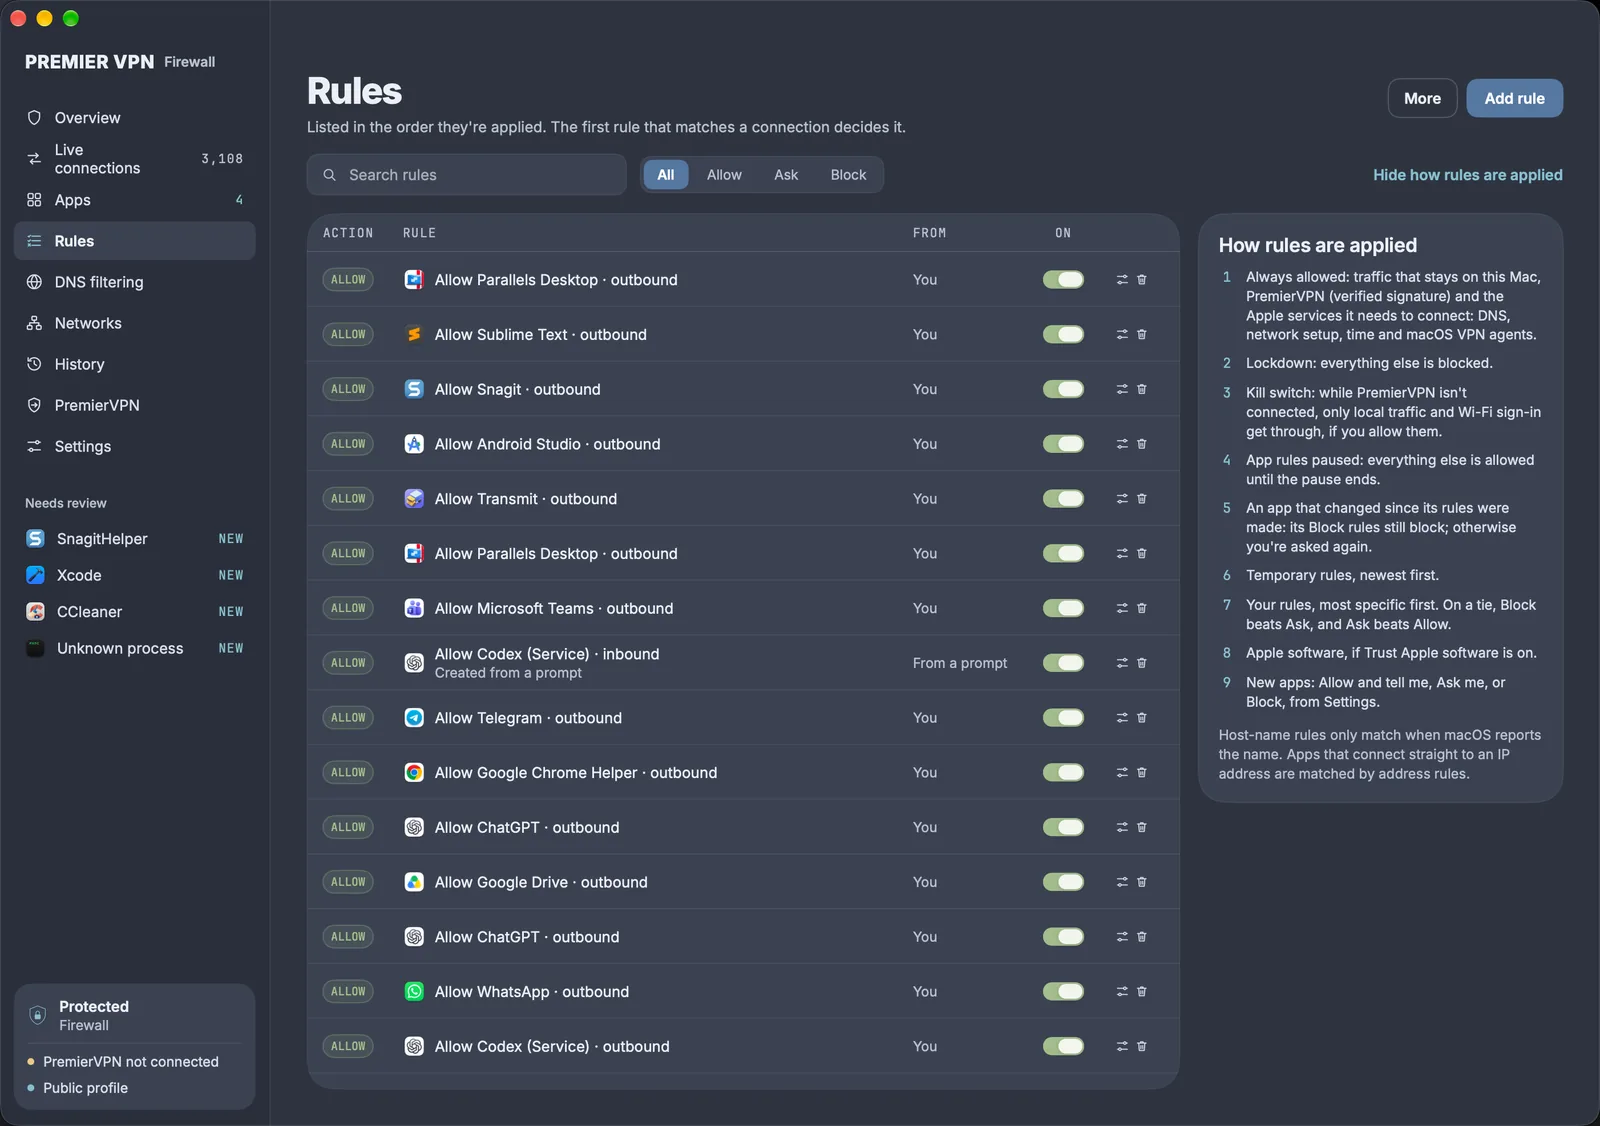
Task: Edit the Allow Transmit rule via its sliders icon
Action: (x=1122, y=499)
